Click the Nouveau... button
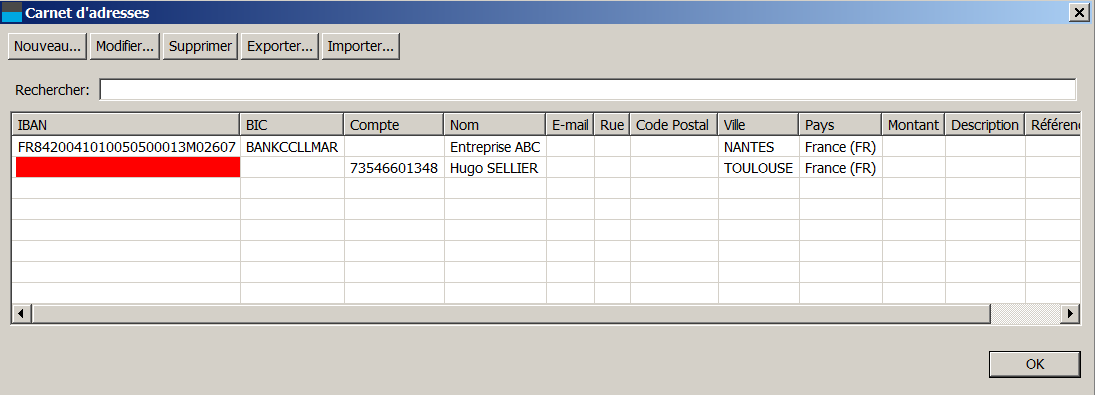Viewport: 1095px width, 395px height. pyautogui.click(x=48, y=47)
